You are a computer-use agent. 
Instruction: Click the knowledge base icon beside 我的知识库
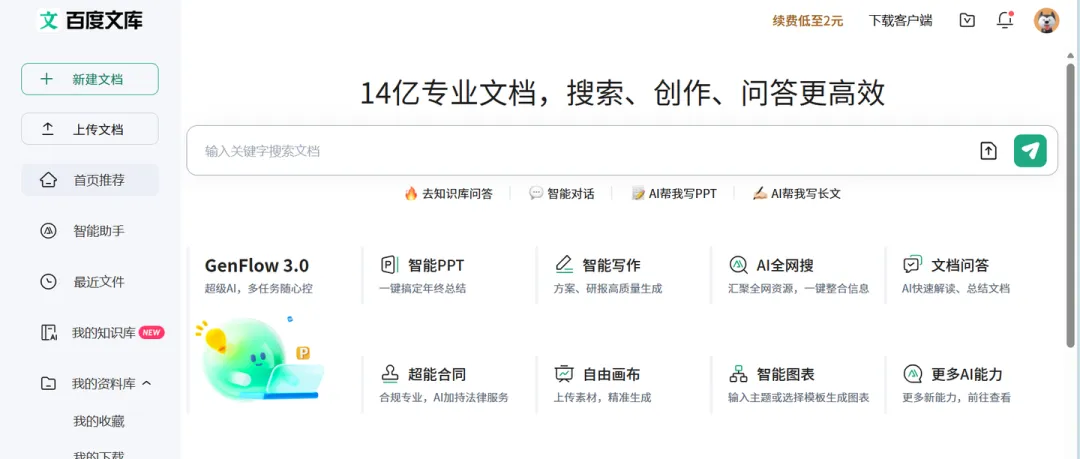point(48,333)
